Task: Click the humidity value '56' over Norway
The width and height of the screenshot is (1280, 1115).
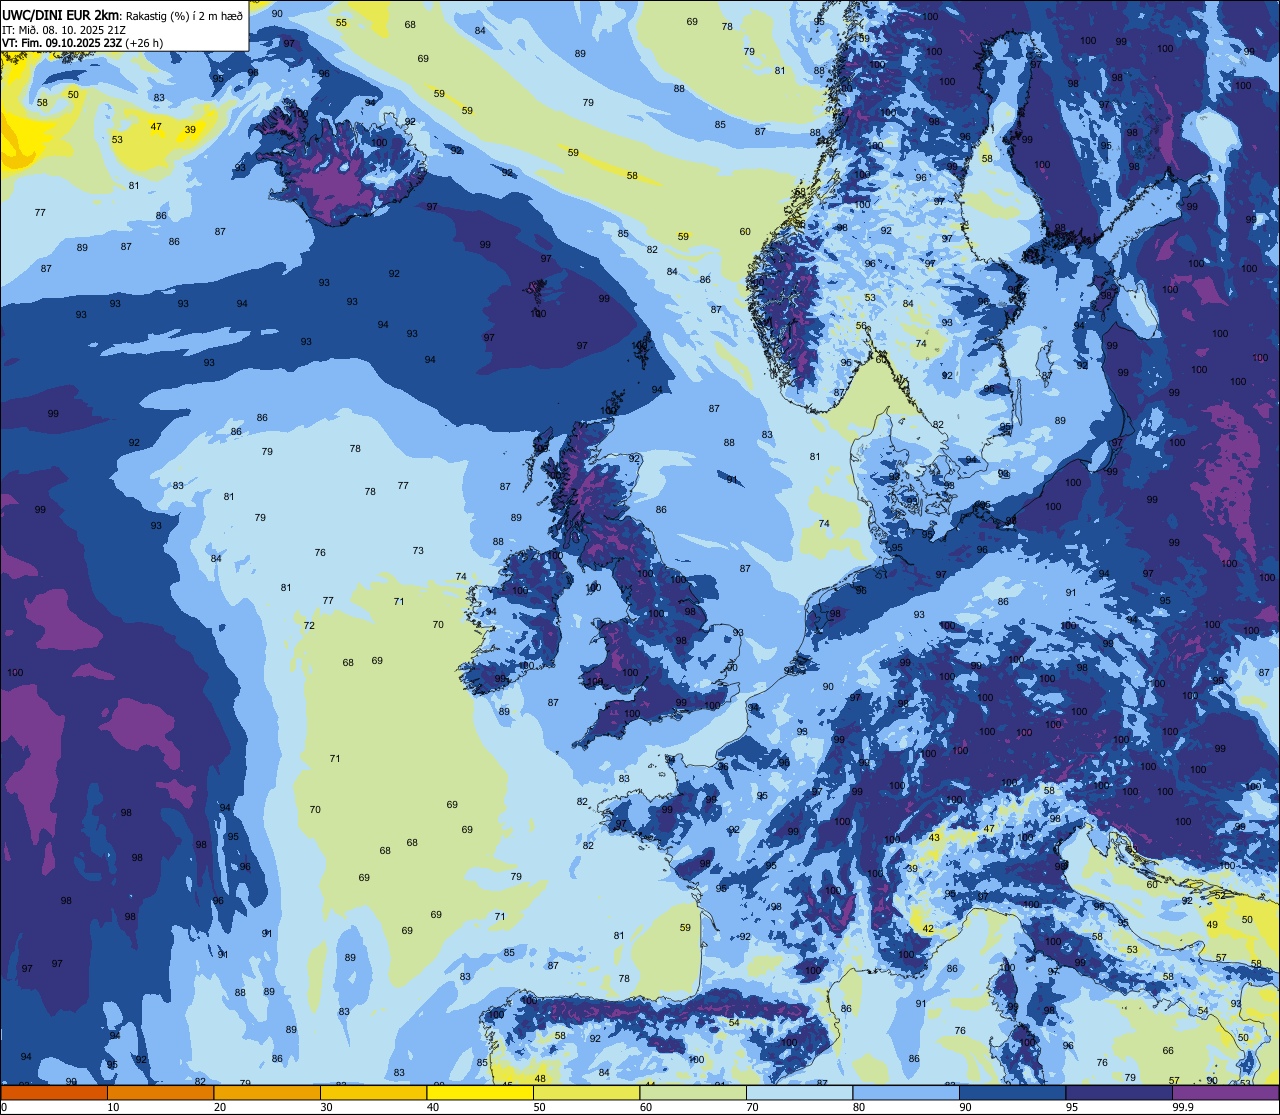Action: pos(861,326)
